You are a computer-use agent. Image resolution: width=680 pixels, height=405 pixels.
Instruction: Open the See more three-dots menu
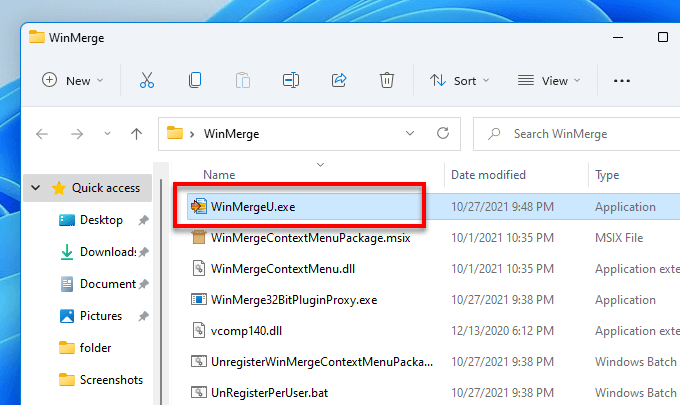621,81
